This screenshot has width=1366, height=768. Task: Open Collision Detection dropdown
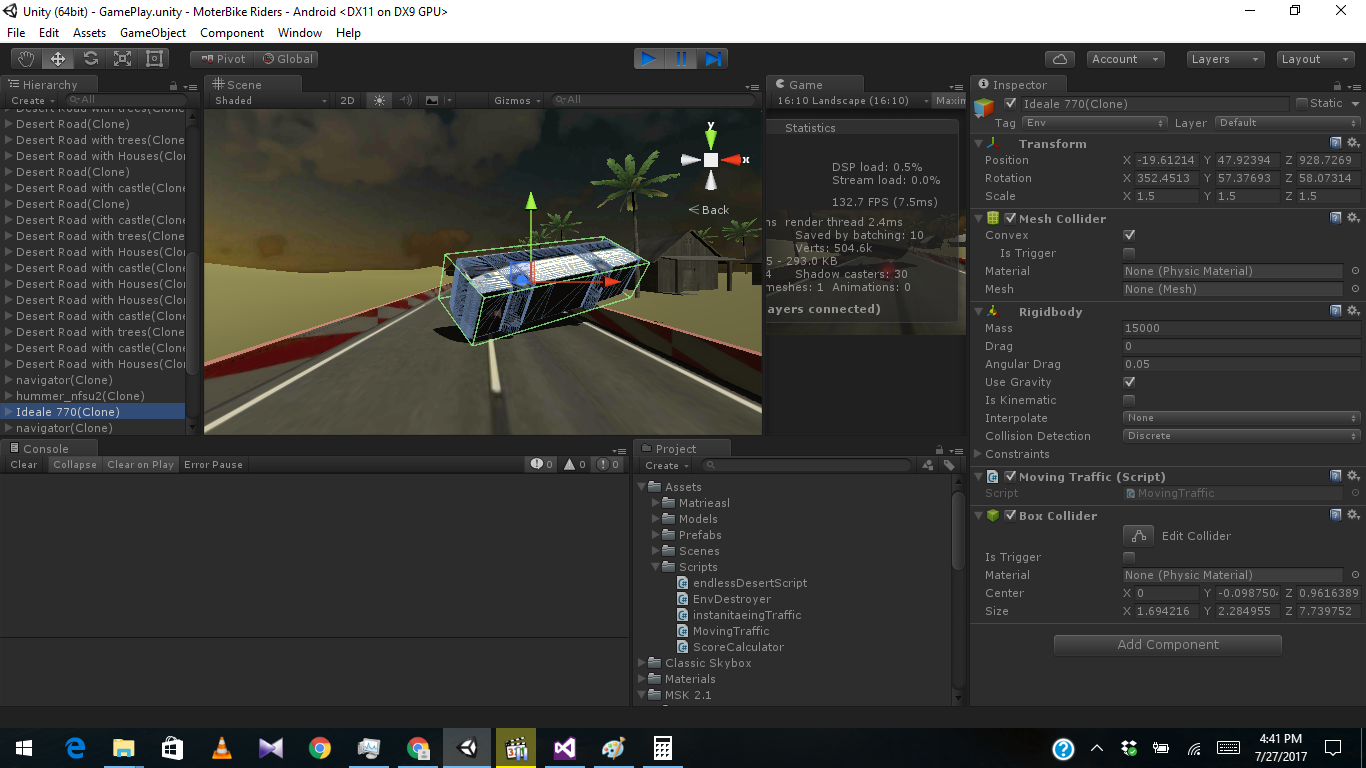[1242, 436]
